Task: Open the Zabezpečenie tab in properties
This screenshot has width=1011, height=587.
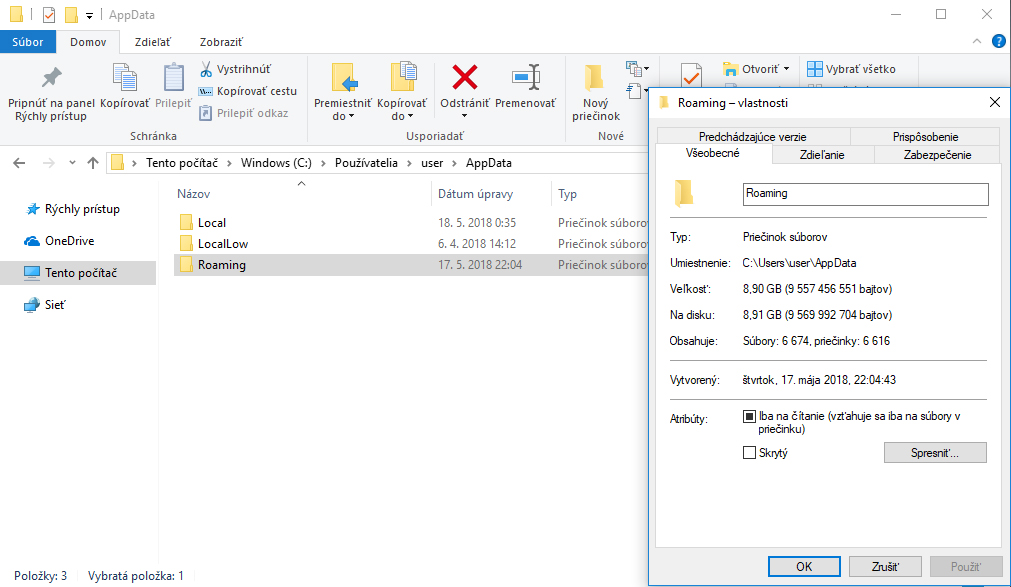Action: click(937, 155)
